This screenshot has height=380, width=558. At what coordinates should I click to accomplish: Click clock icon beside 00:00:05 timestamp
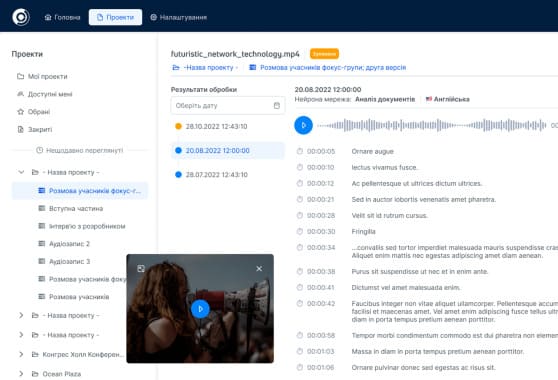(x=300, y=151)
